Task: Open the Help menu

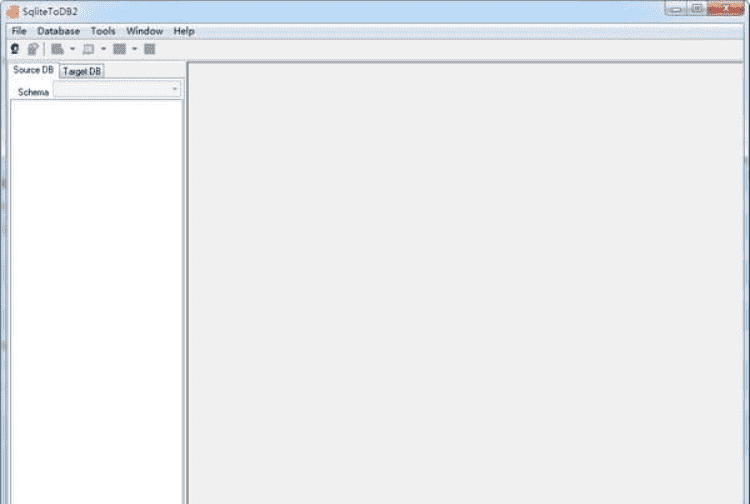Action: click(x=184, y=31)
